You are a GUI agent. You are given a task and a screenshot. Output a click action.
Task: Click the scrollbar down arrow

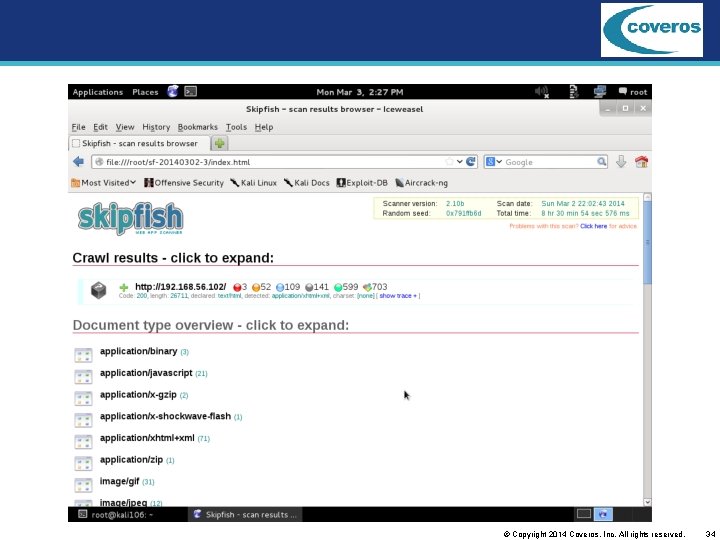pos(647,502)
